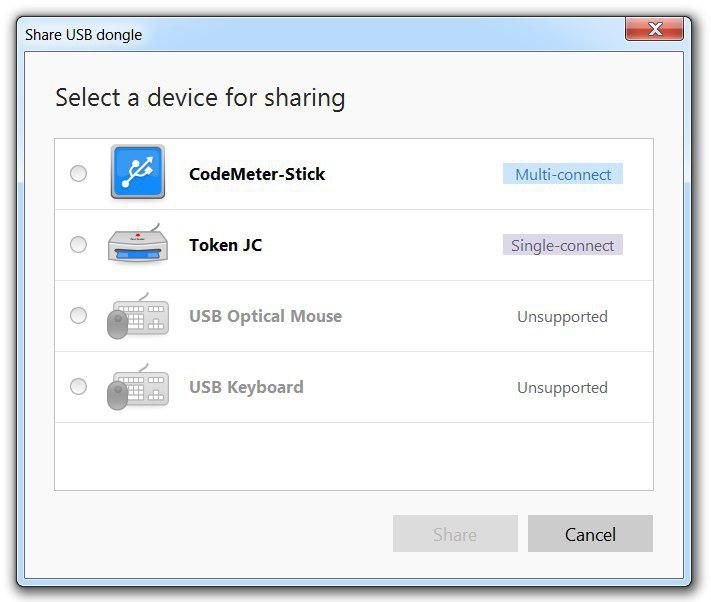Viewport: 711px width, 602px height.
Task: Pick the USB Keyboard radio button
Action: (x=78, y=387)
